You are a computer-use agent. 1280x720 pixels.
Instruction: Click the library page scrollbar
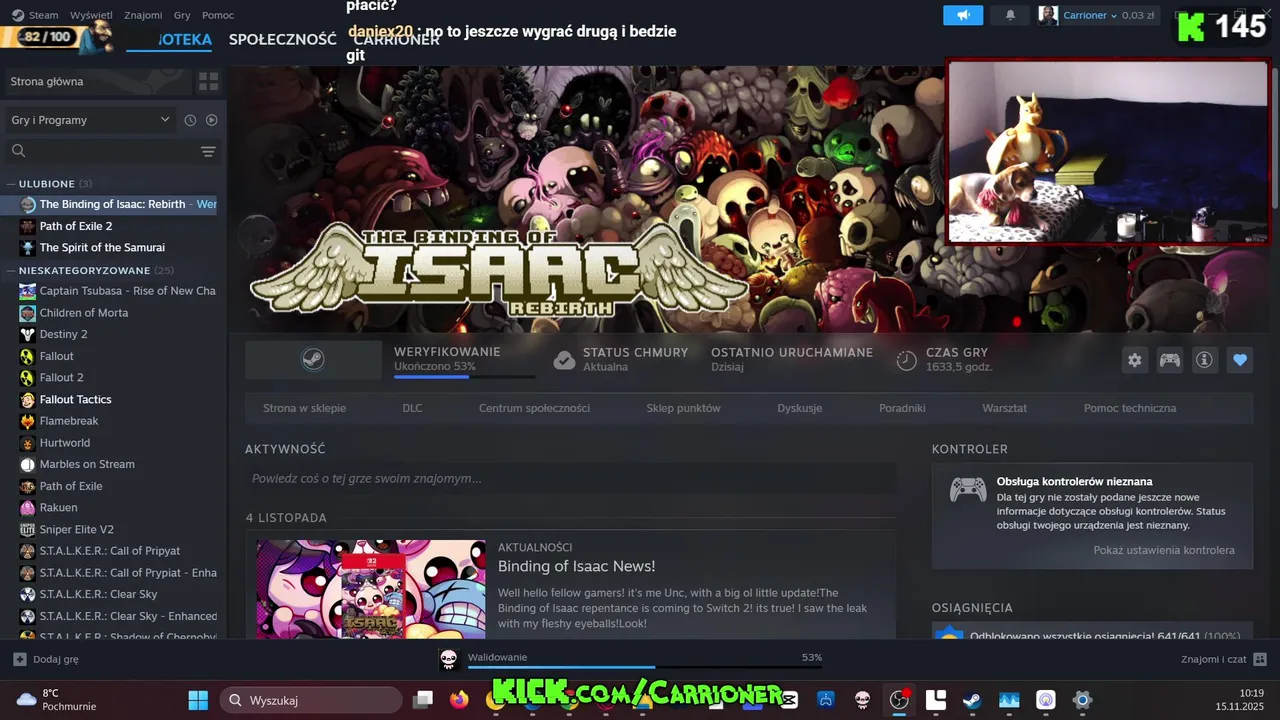pos(1275,140)
